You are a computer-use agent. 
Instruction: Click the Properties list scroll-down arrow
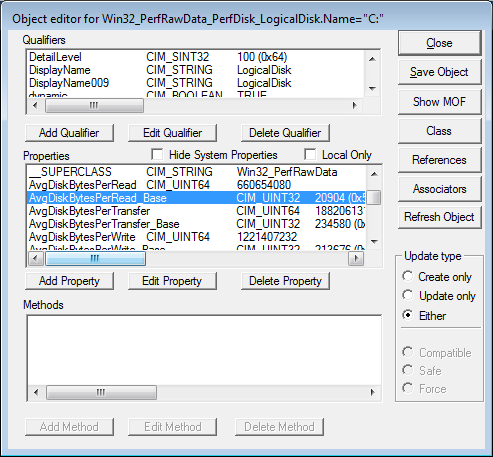coord(374,241)
